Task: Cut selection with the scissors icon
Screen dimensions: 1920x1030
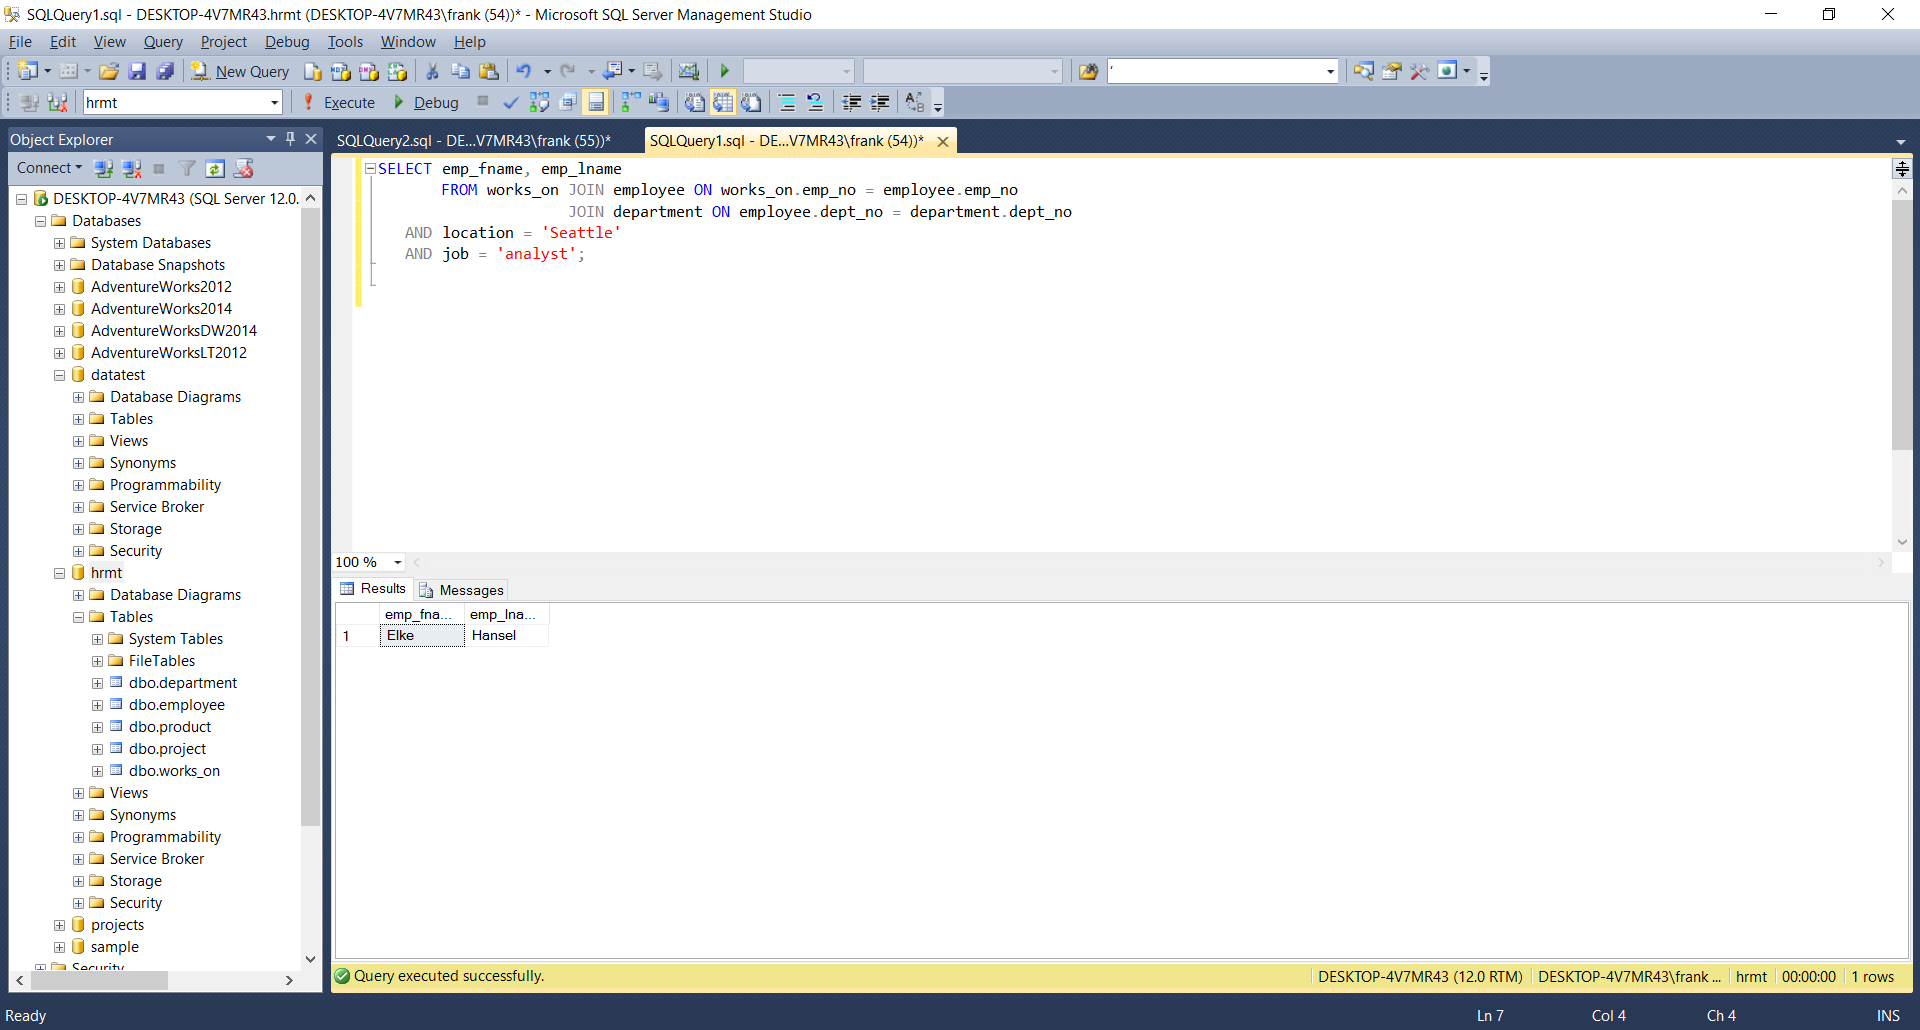Action: point(432,71)
